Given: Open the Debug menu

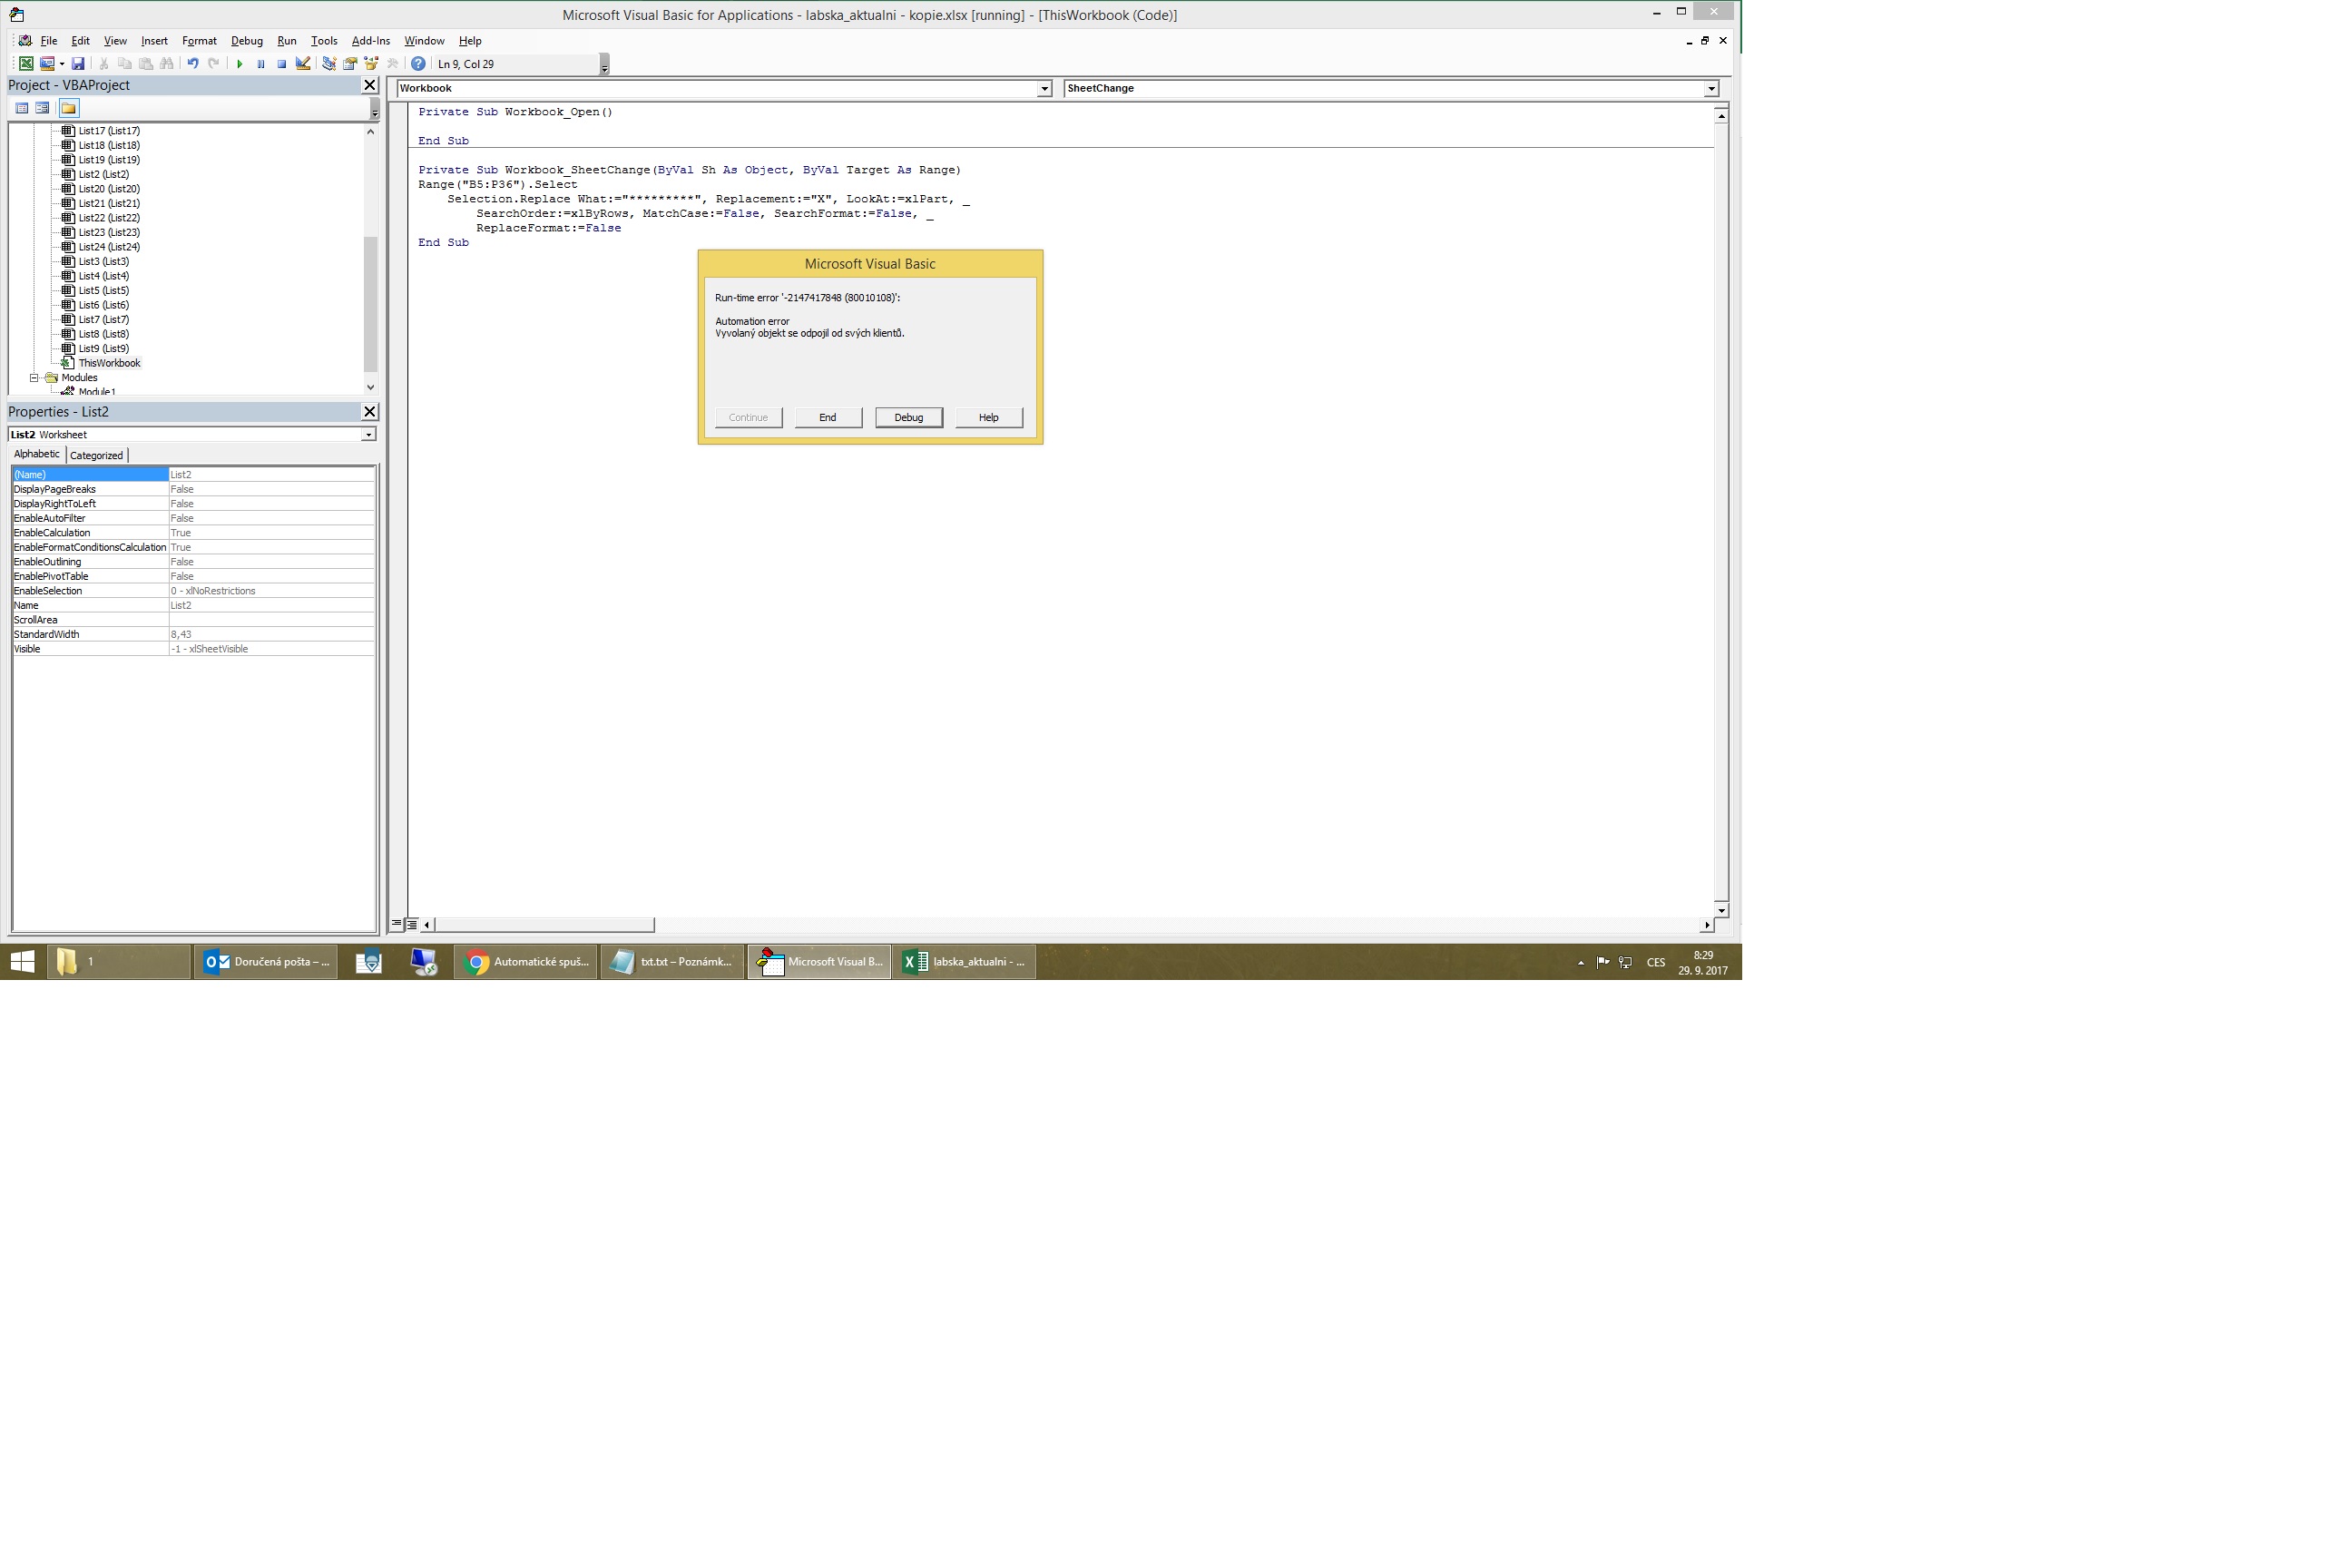Looking at the screenshot, I should pos(246,41).
